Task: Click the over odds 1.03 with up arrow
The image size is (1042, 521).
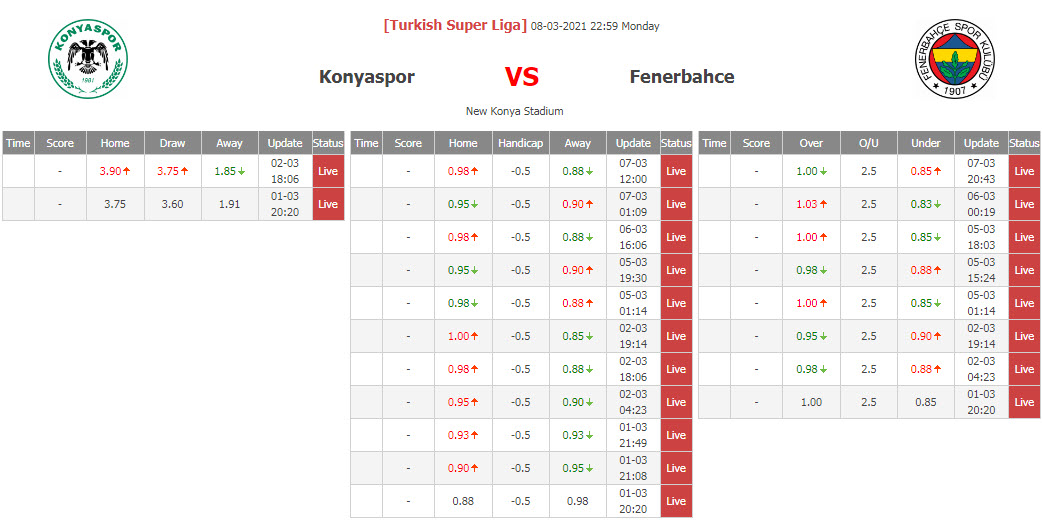Action: click(811, 204)
